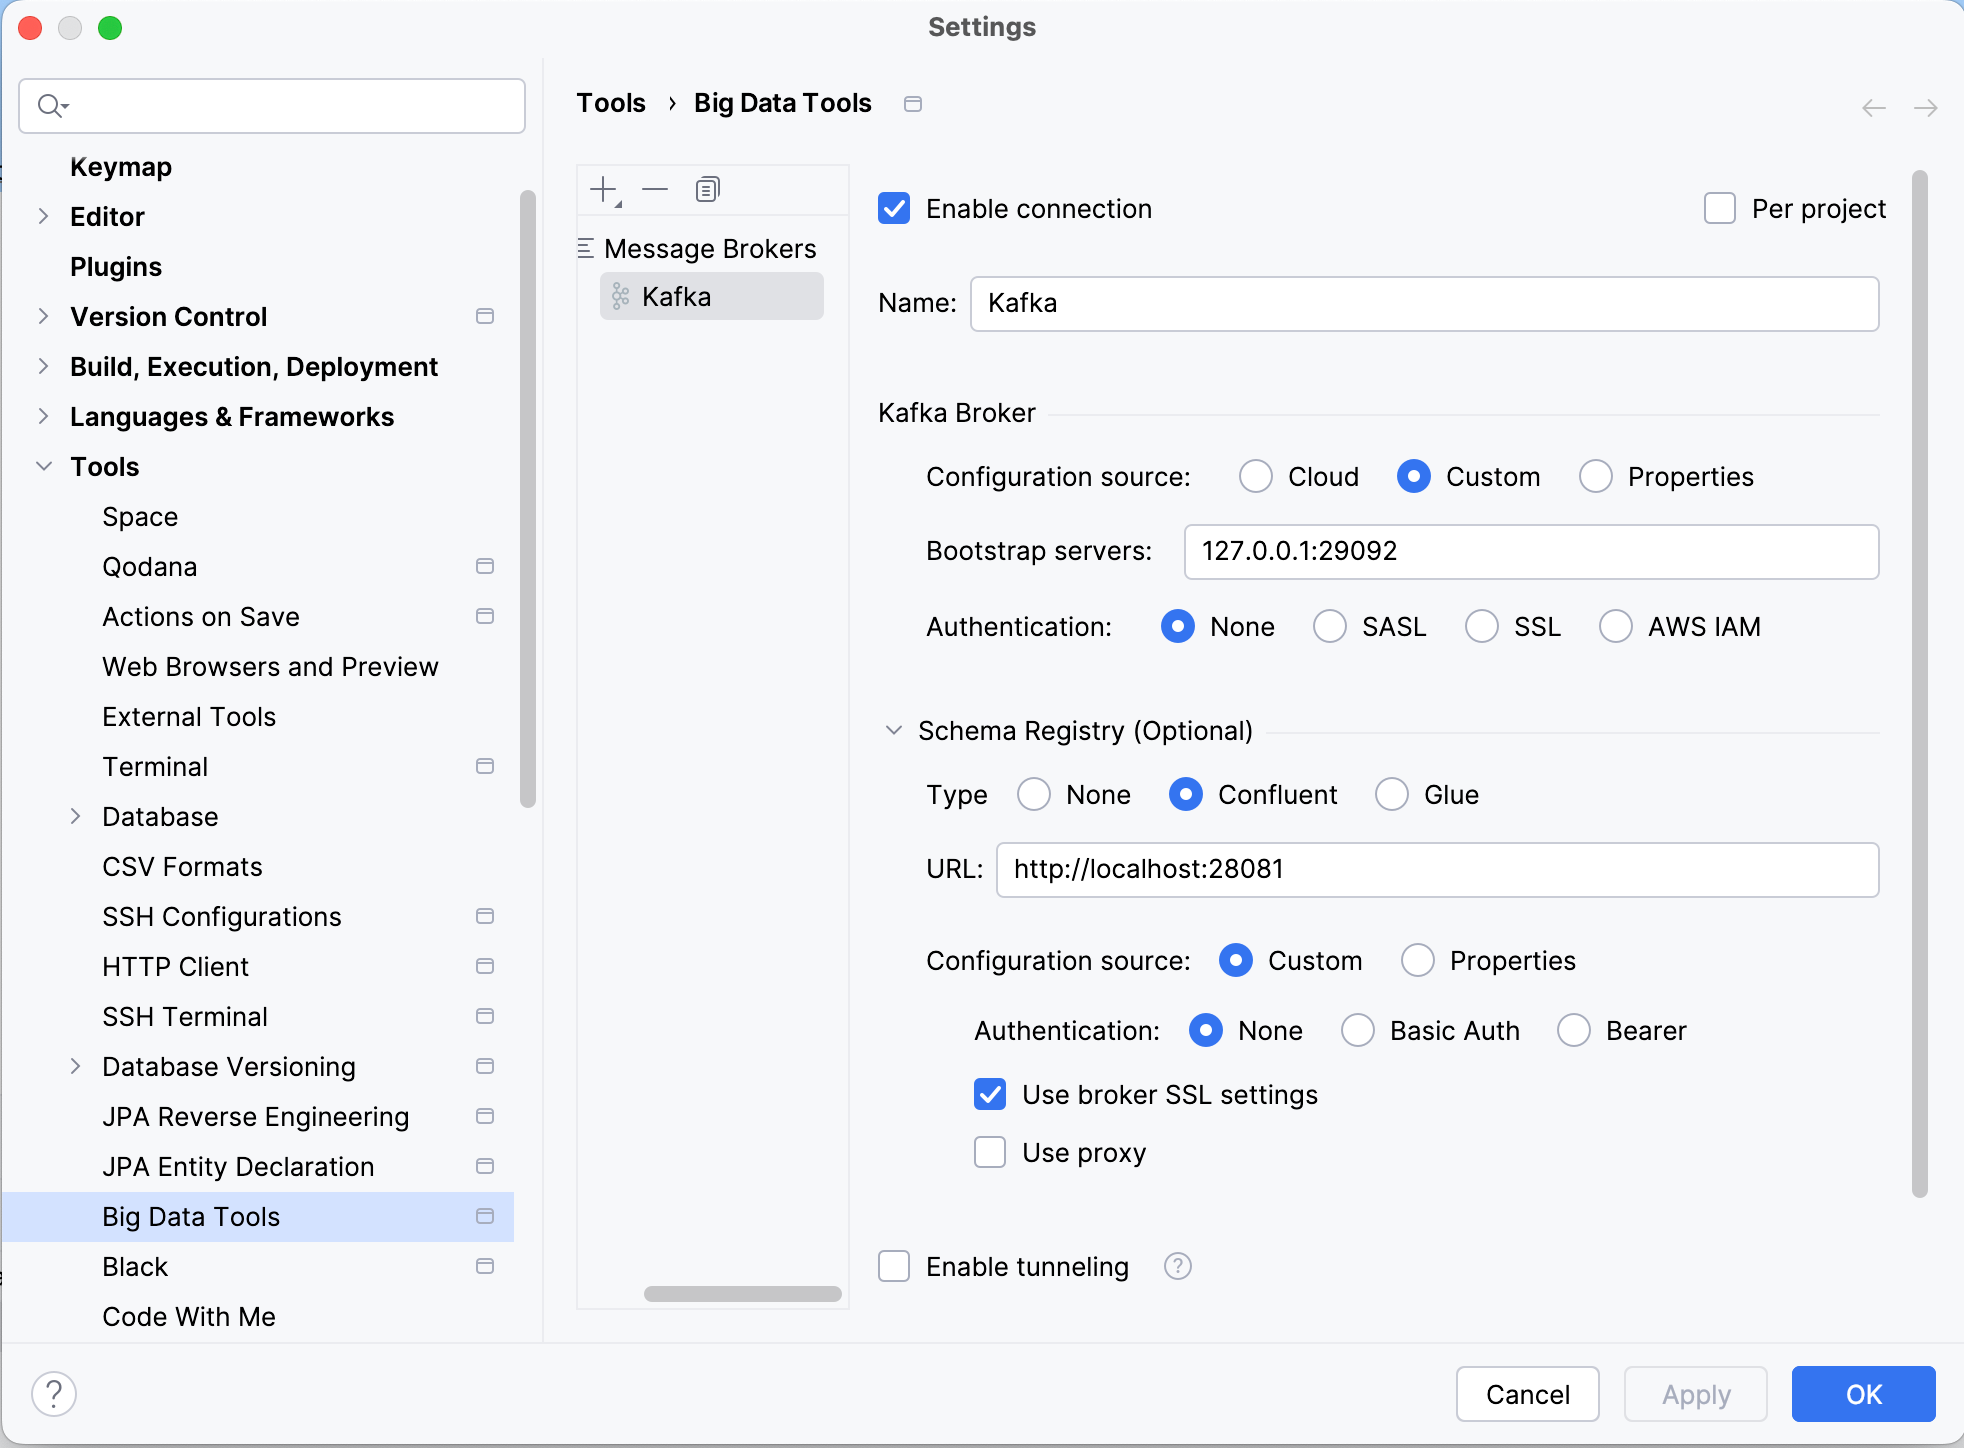
Task: Click the remove connection minus icon
Action: point(655,189)
